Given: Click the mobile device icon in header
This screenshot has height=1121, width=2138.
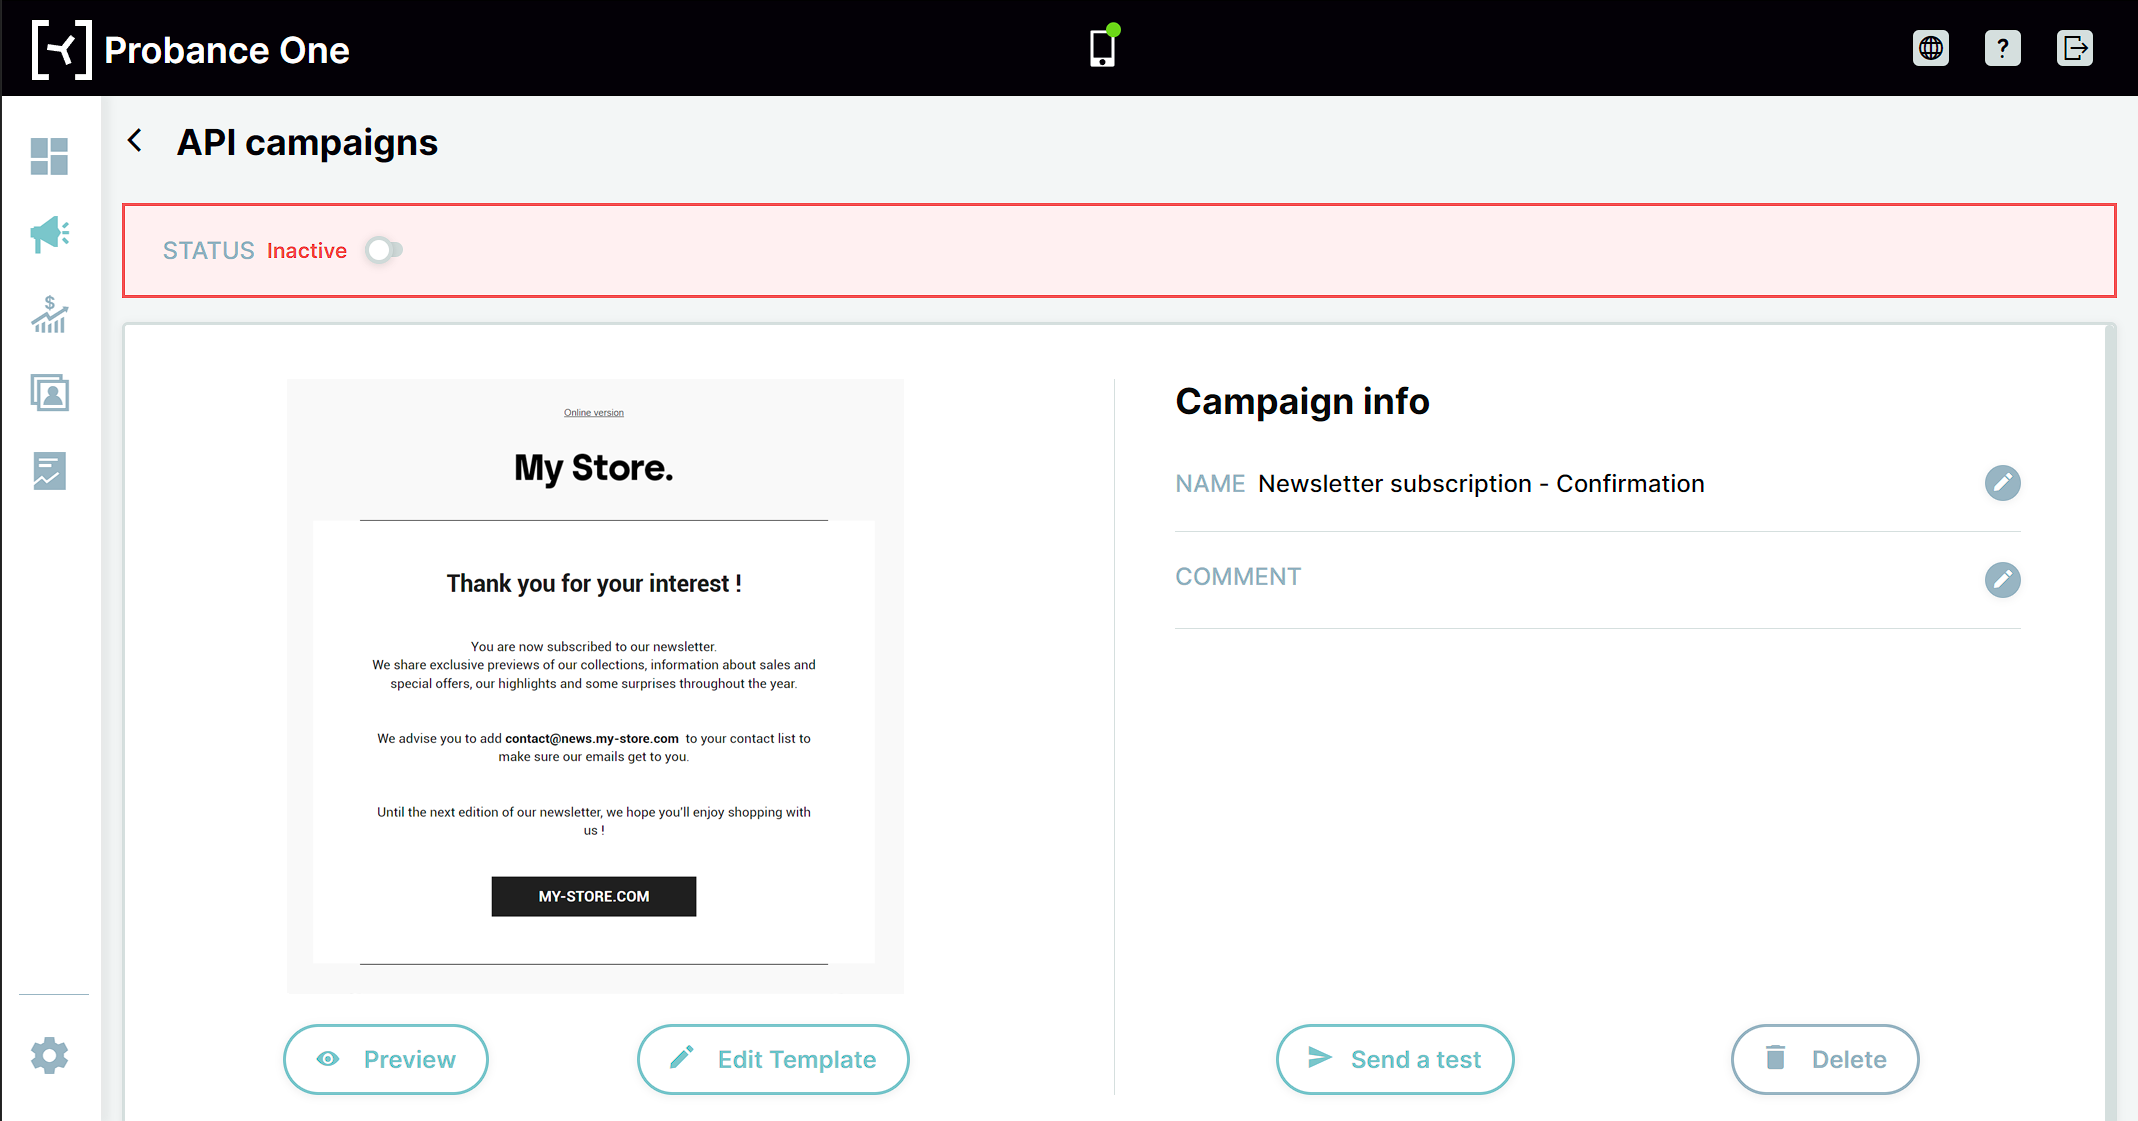Looking at the screenshot, I should (x=1104, y=46).
